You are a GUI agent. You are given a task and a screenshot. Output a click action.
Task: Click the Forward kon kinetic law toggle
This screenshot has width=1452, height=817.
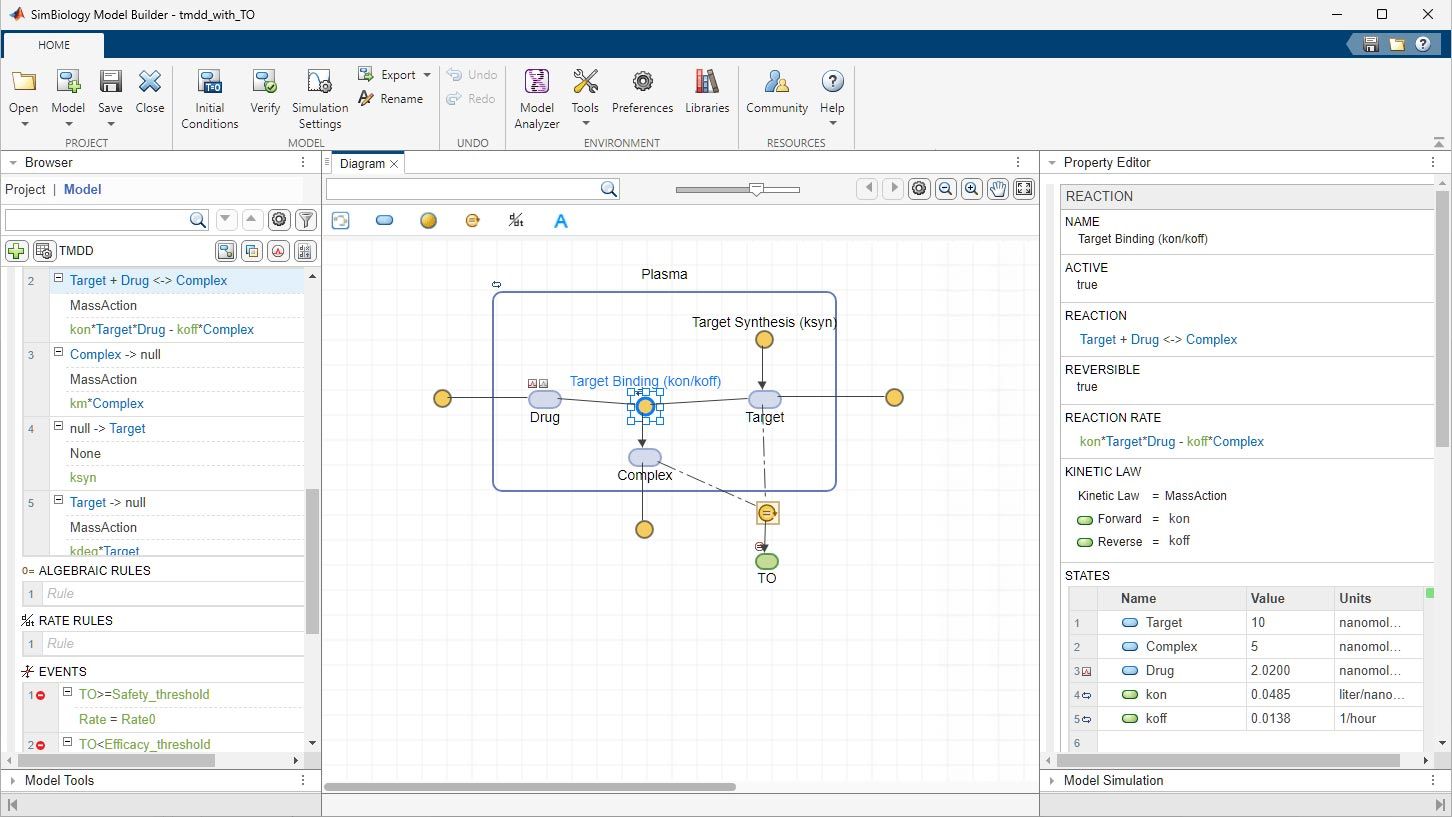click(1085, 519)
